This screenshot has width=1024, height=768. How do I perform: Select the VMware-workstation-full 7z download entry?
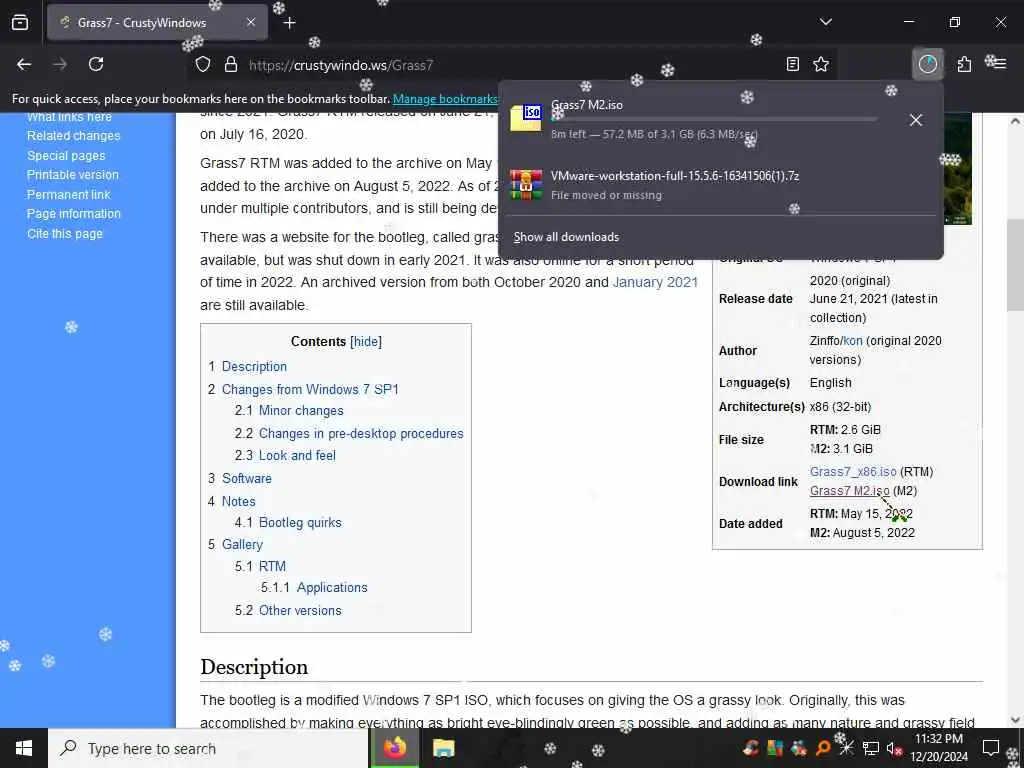tap(720, 185)
